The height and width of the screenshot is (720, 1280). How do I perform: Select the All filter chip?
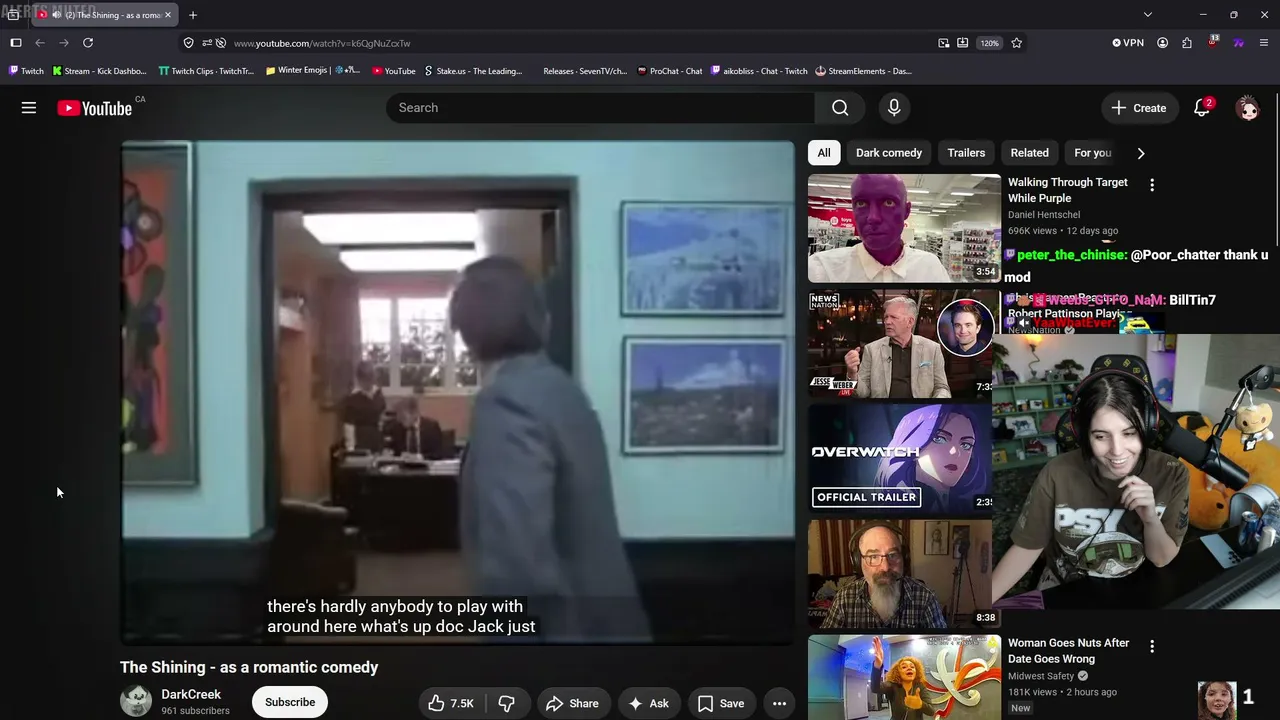(824, 153)
